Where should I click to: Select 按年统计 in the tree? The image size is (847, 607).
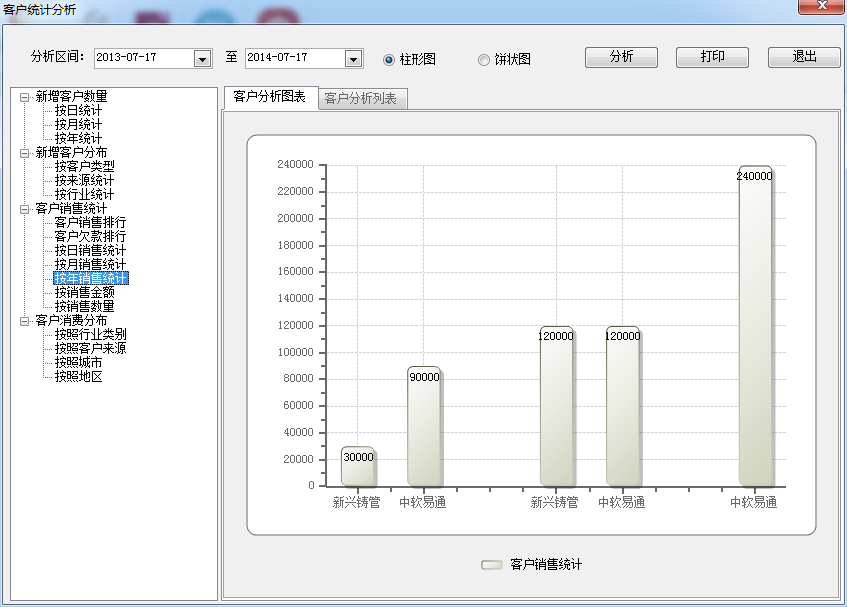(x=78, y=139)
